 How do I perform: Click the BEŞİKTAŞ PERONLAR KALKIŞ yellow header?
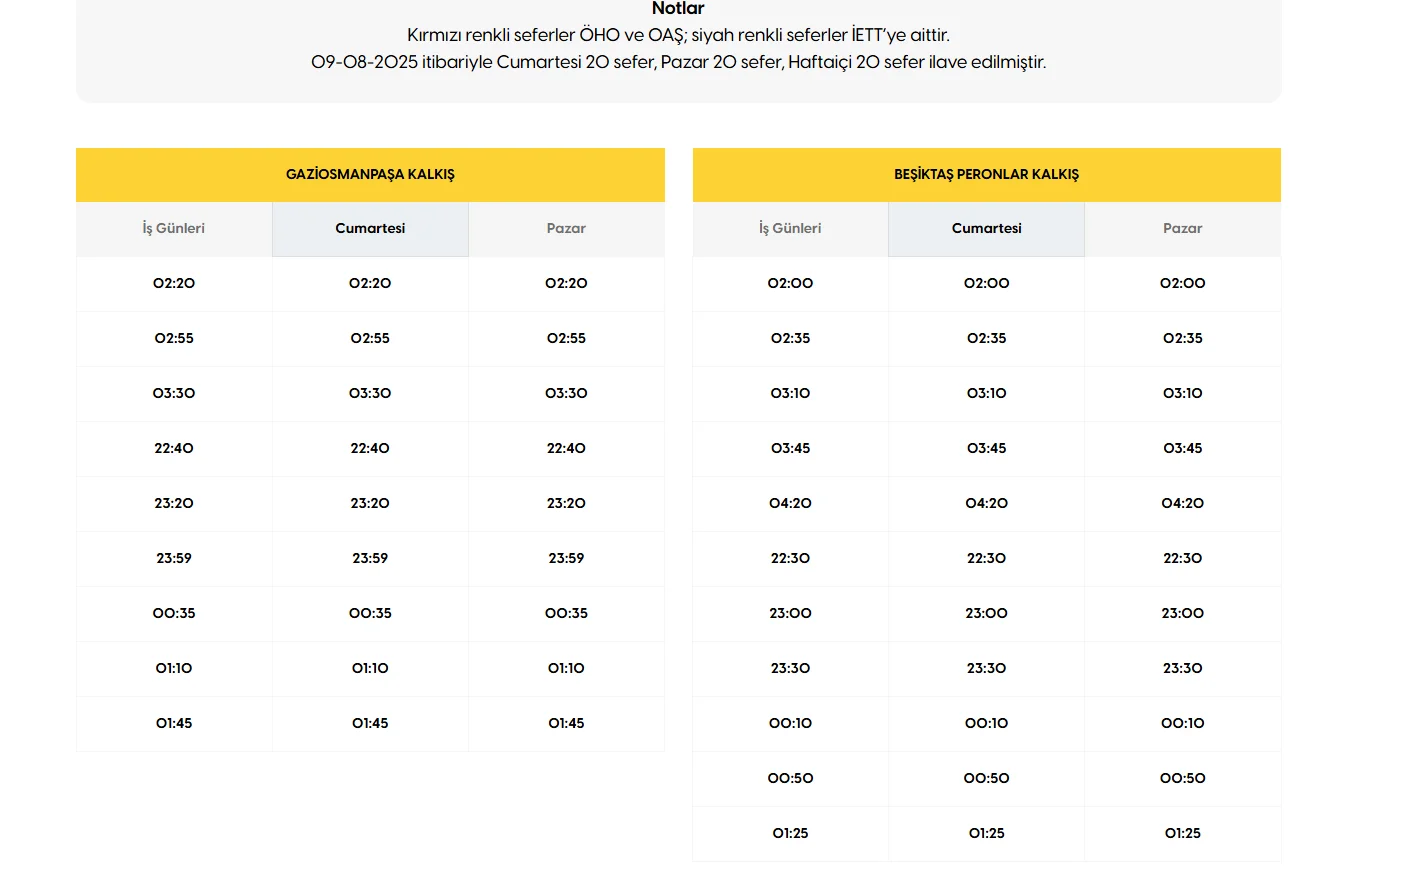pos(986,175)
